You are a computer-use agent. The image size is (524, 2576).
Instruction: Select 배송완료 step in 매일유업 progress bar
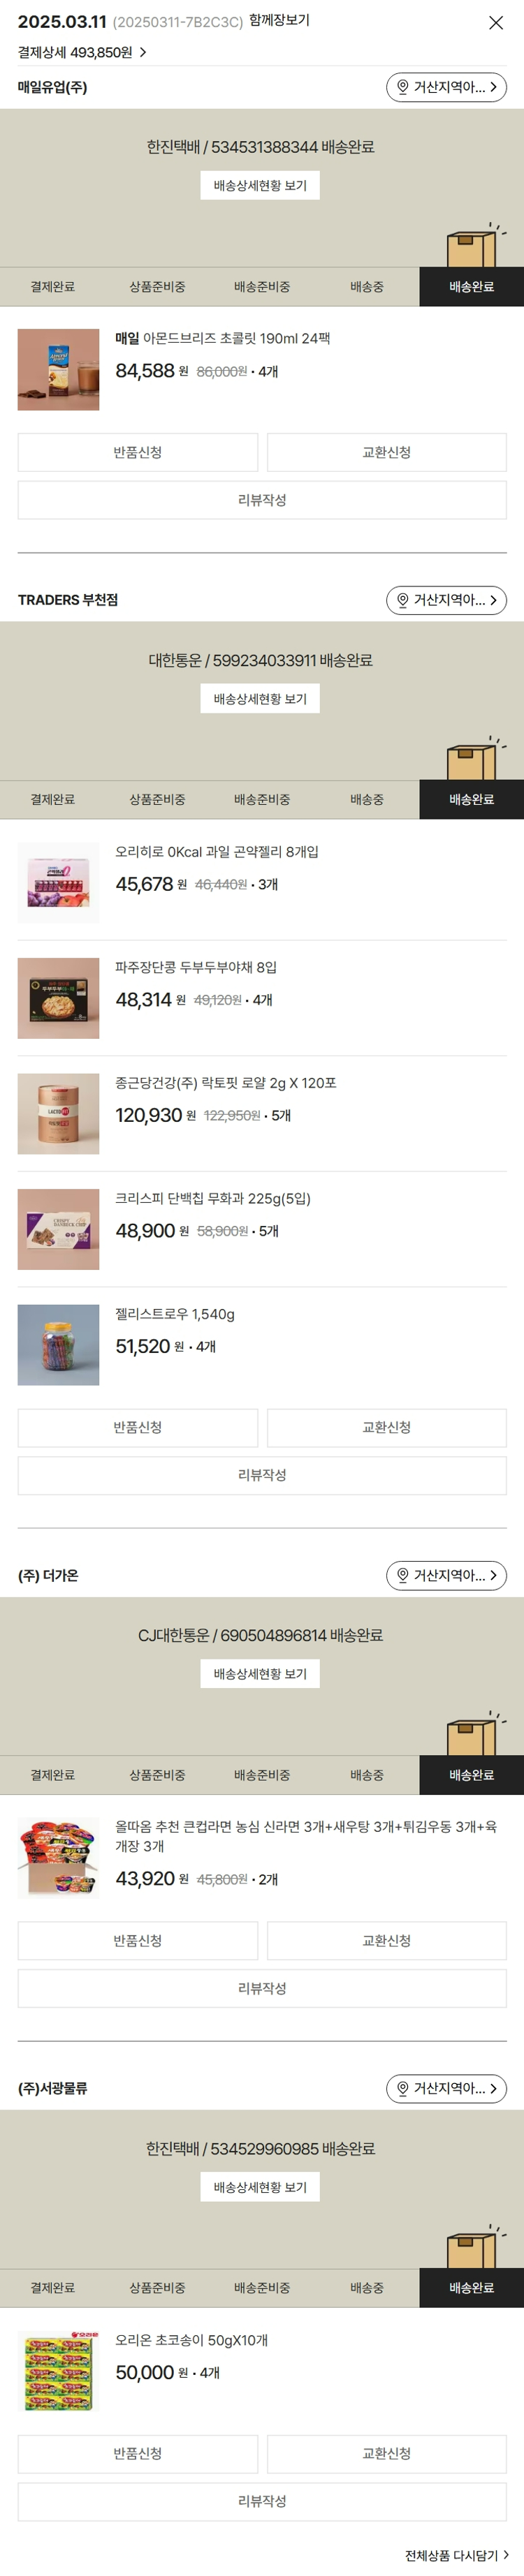471,287
